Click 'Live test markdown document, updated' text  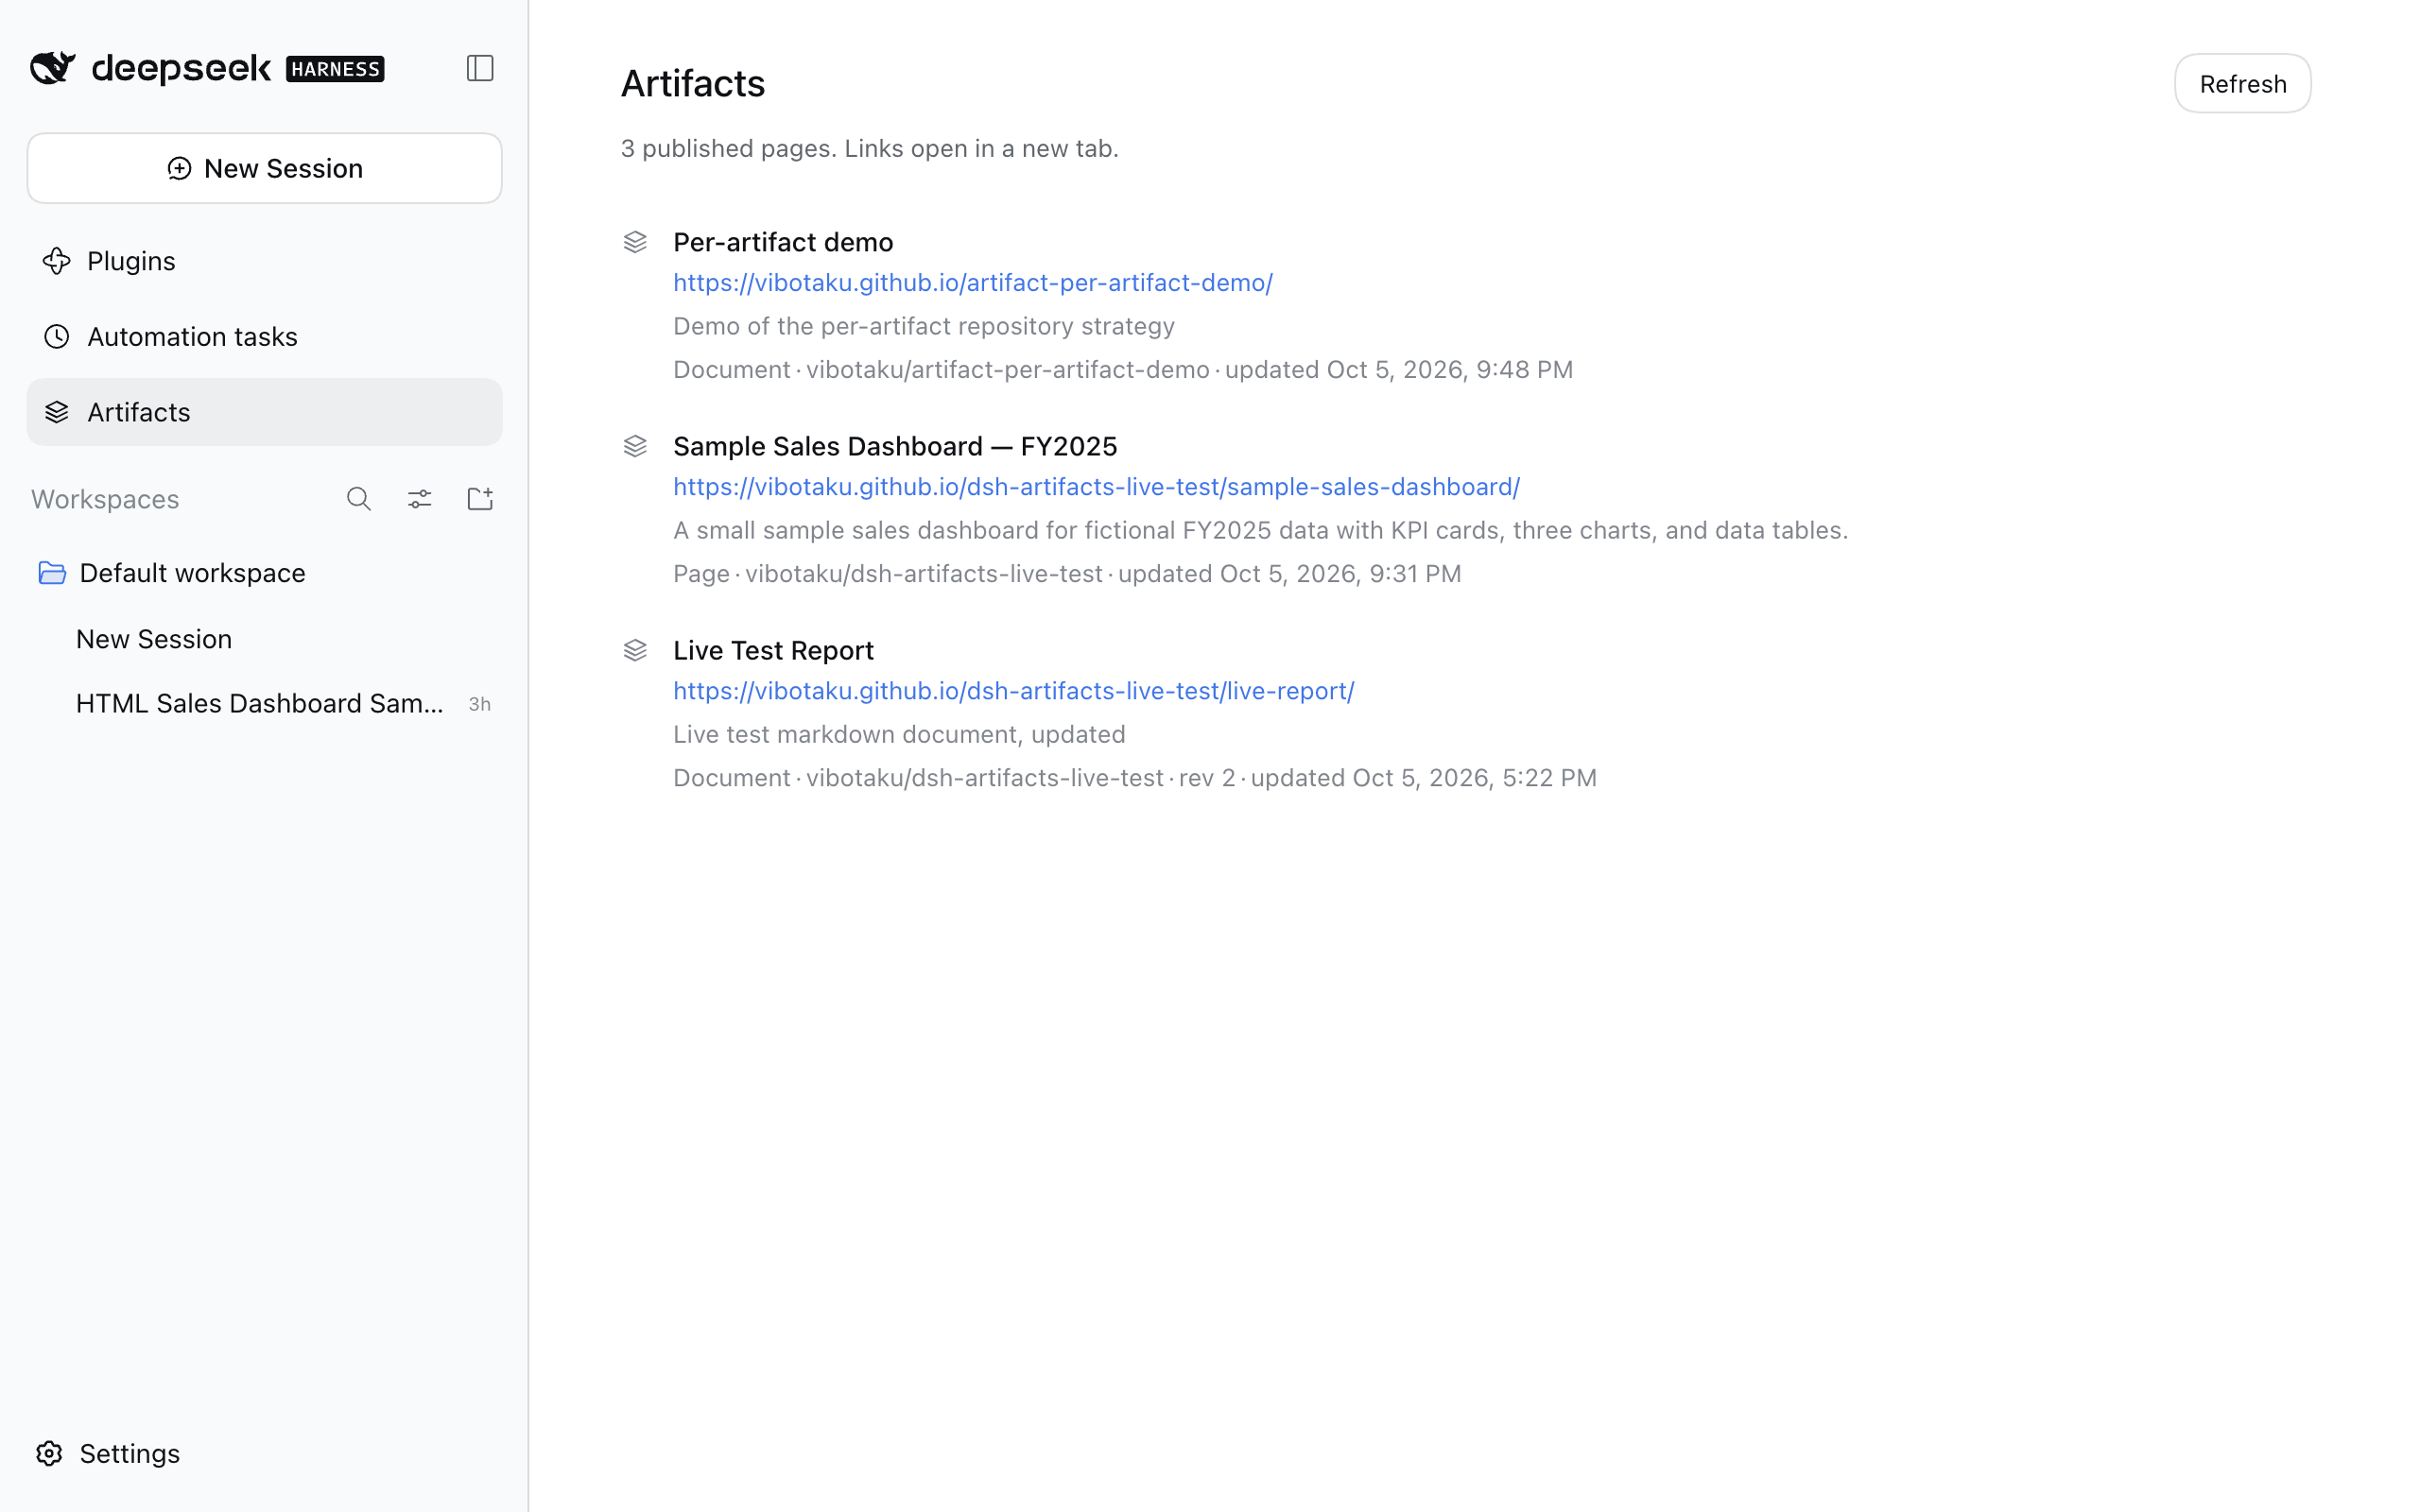tap(899, 734)
